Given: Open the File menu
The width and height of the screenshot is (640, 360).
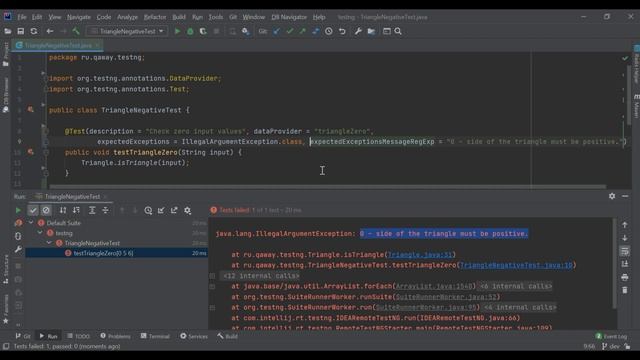Looking at the screenshot, I should (x=22, y=17).
